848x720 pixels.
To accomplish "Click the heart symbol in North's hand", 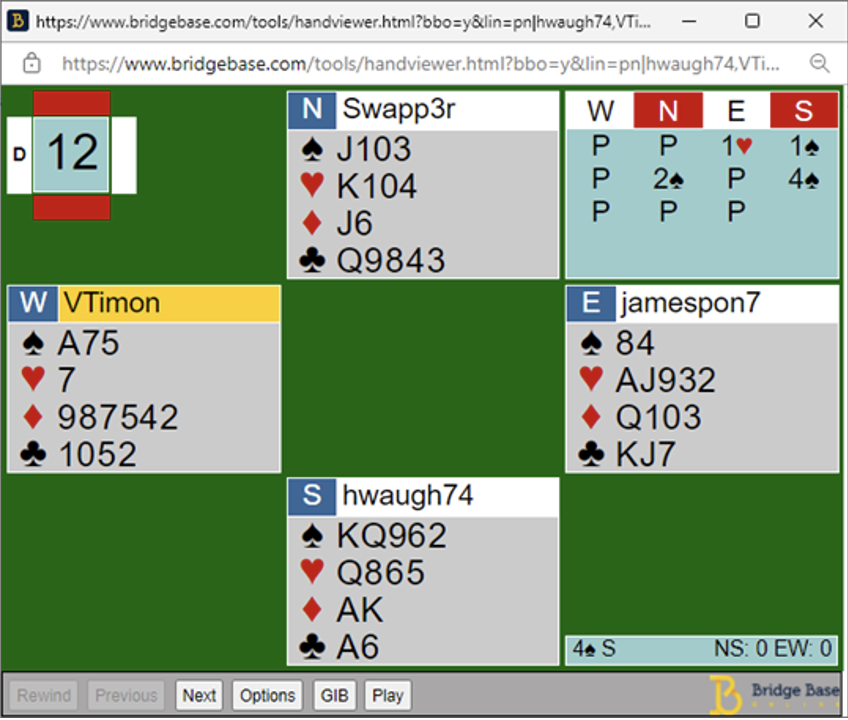I will pos(313,186).
